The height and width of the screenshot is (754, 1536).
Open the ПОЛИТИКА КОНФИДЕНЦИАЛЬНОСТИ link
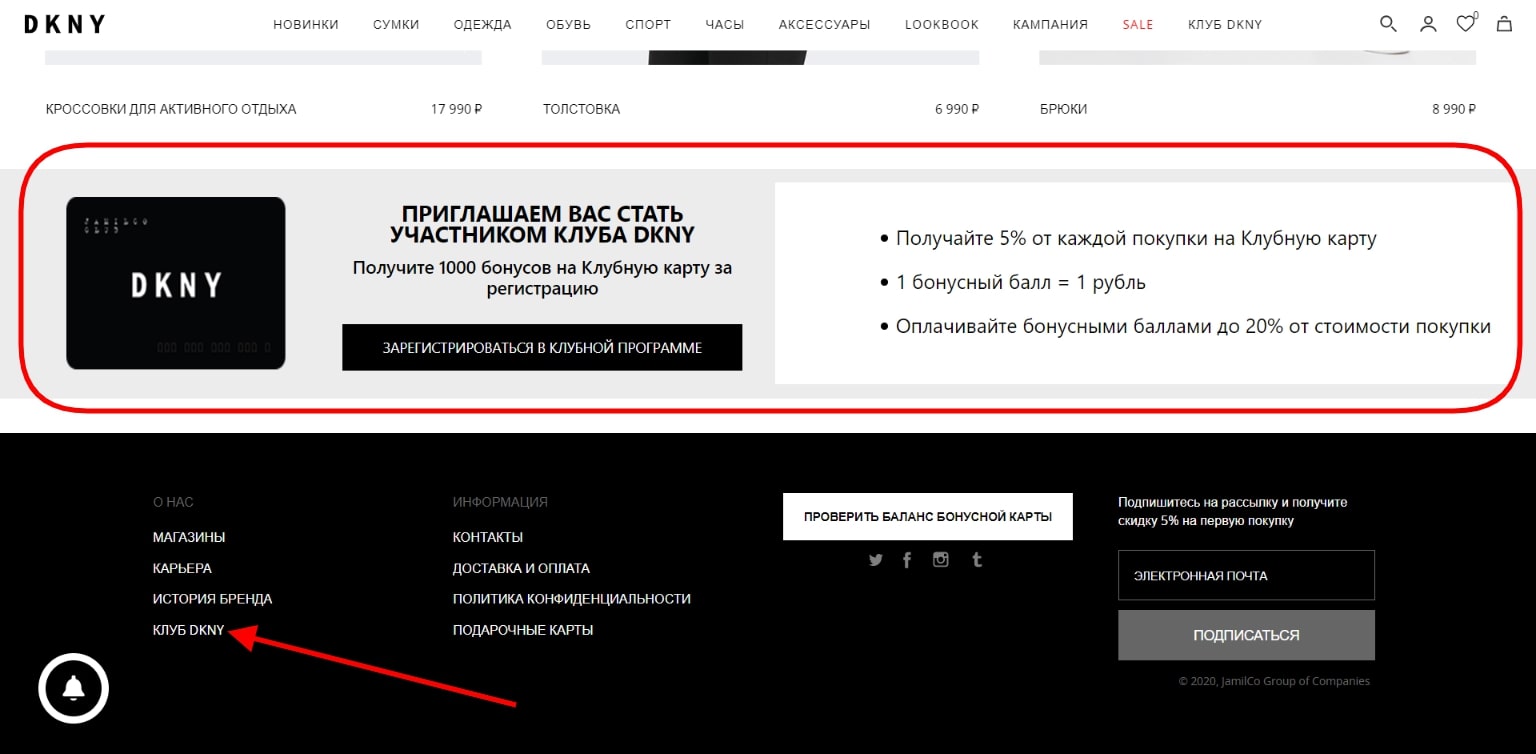pyautogui.click(x=572, y=599)
